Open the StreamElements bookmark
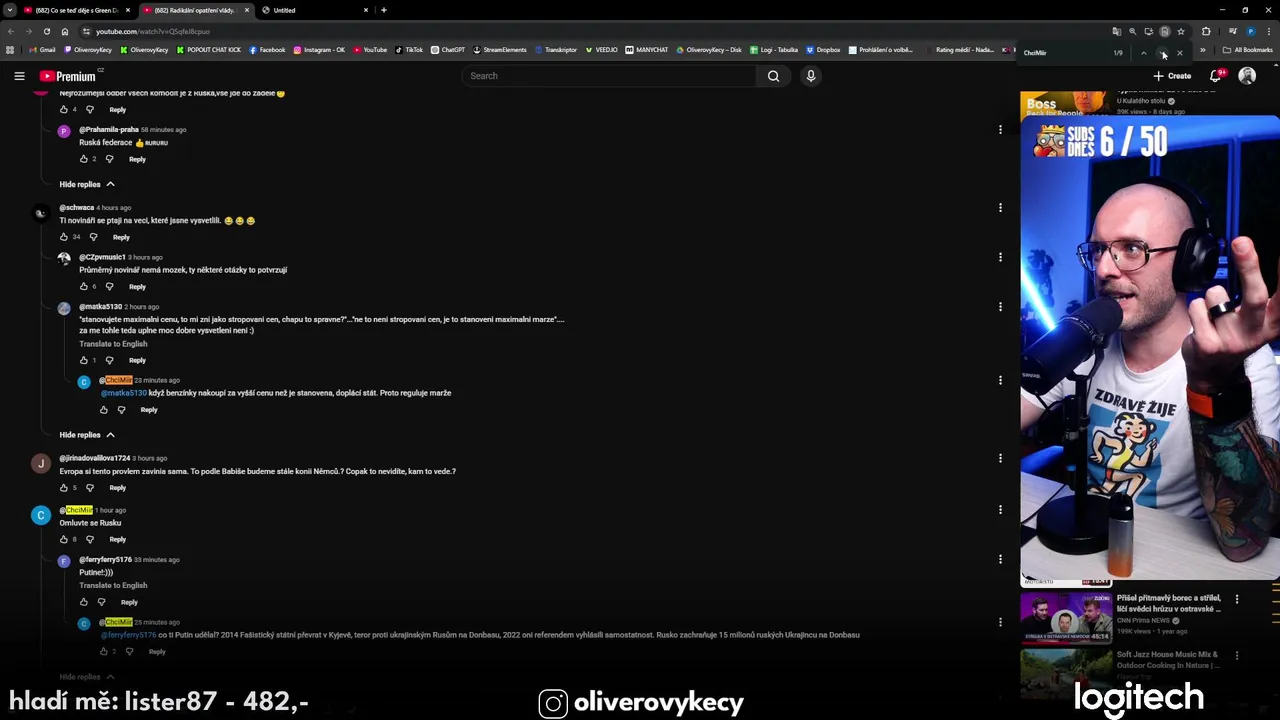1280x720 pixels. point(500,50)
